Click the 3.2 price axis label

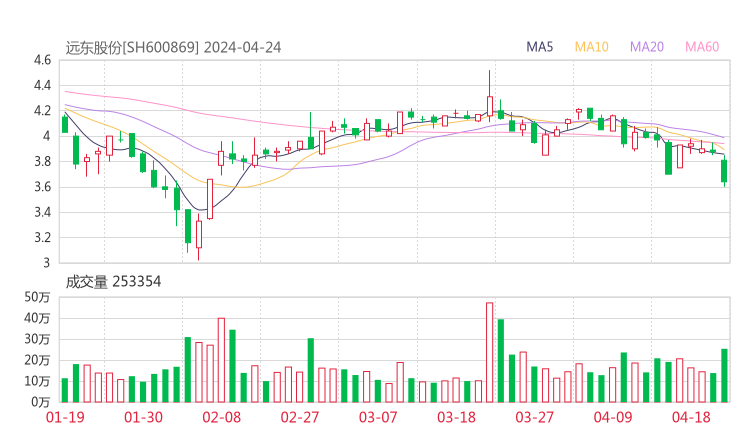42,237
